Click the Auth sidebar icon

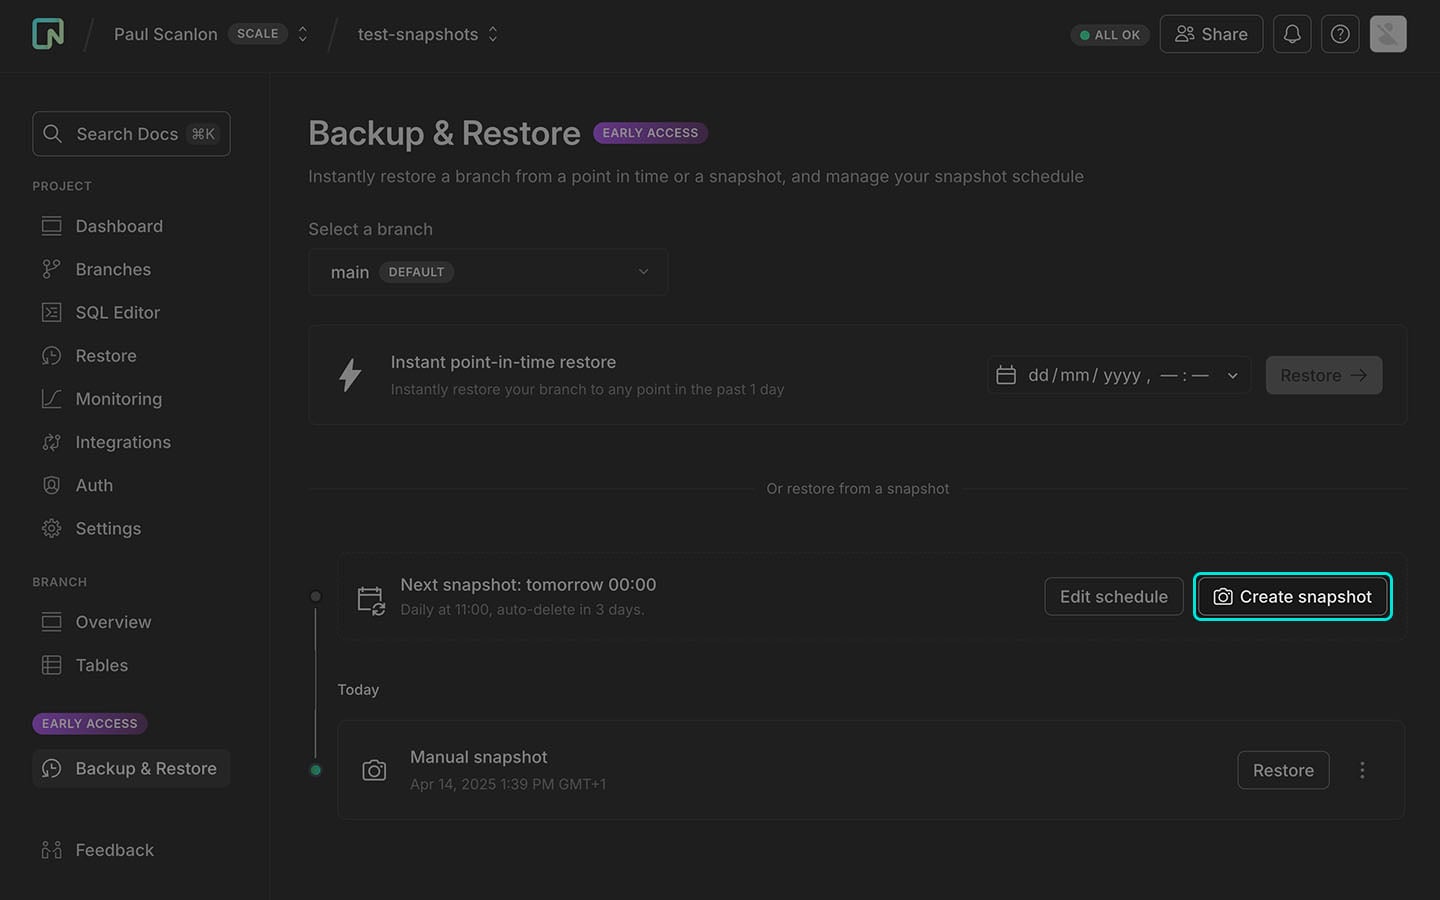[x=52, y=485]
